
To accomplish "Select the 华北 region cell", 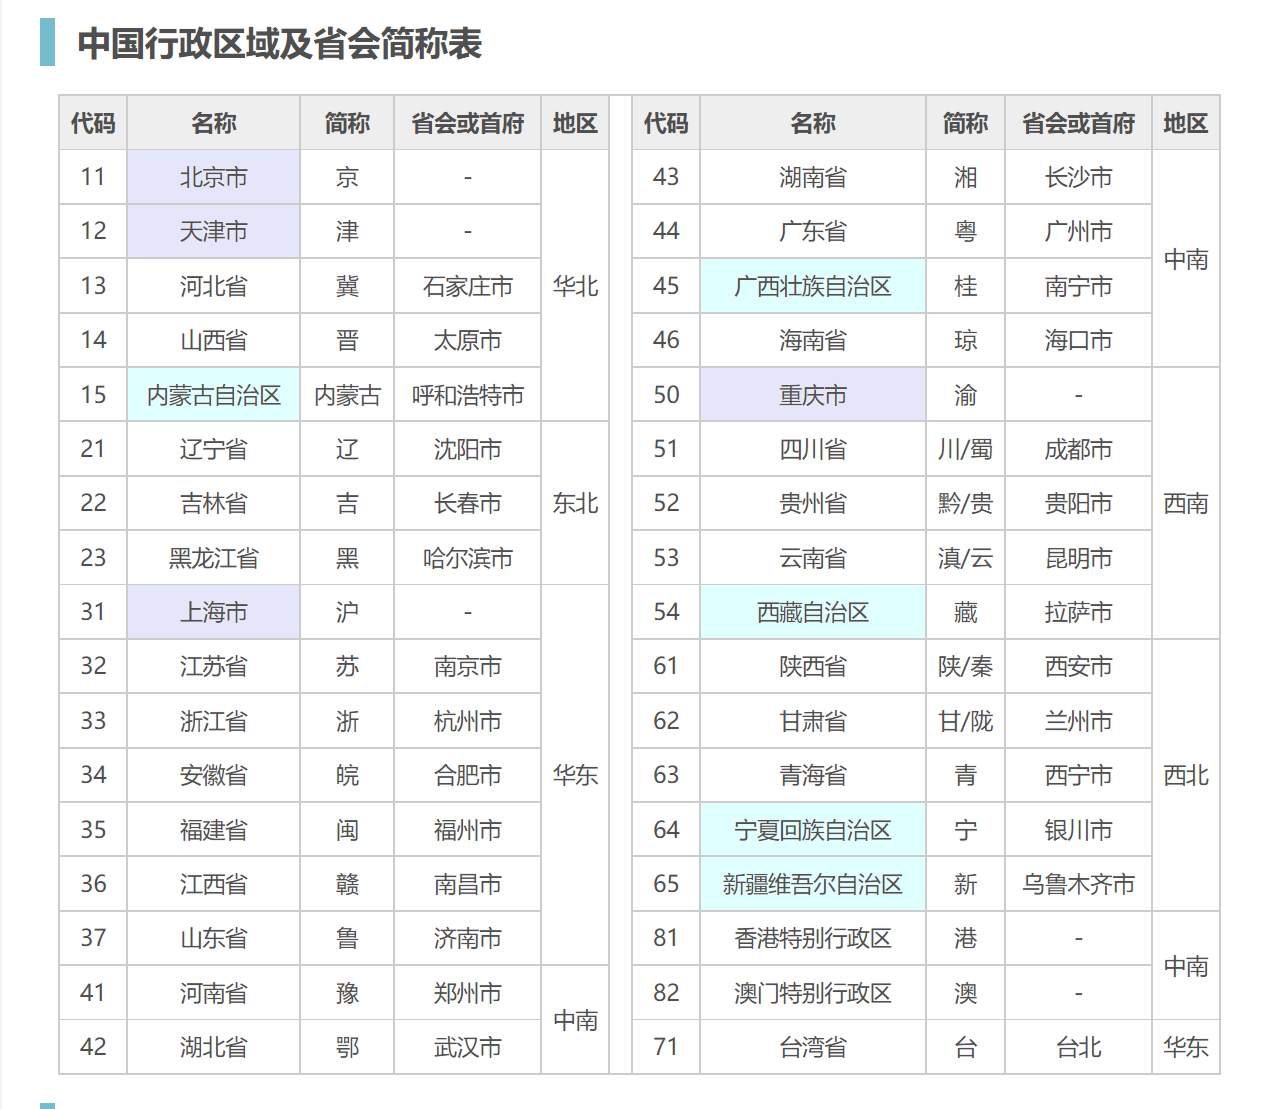I will [x=575, y=286].
